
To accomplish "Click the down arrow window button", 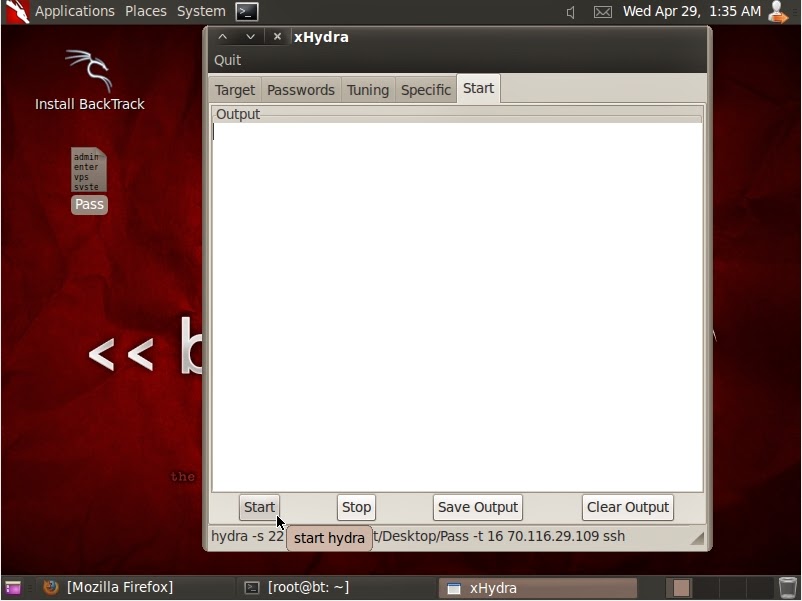I will coord(250,37).
